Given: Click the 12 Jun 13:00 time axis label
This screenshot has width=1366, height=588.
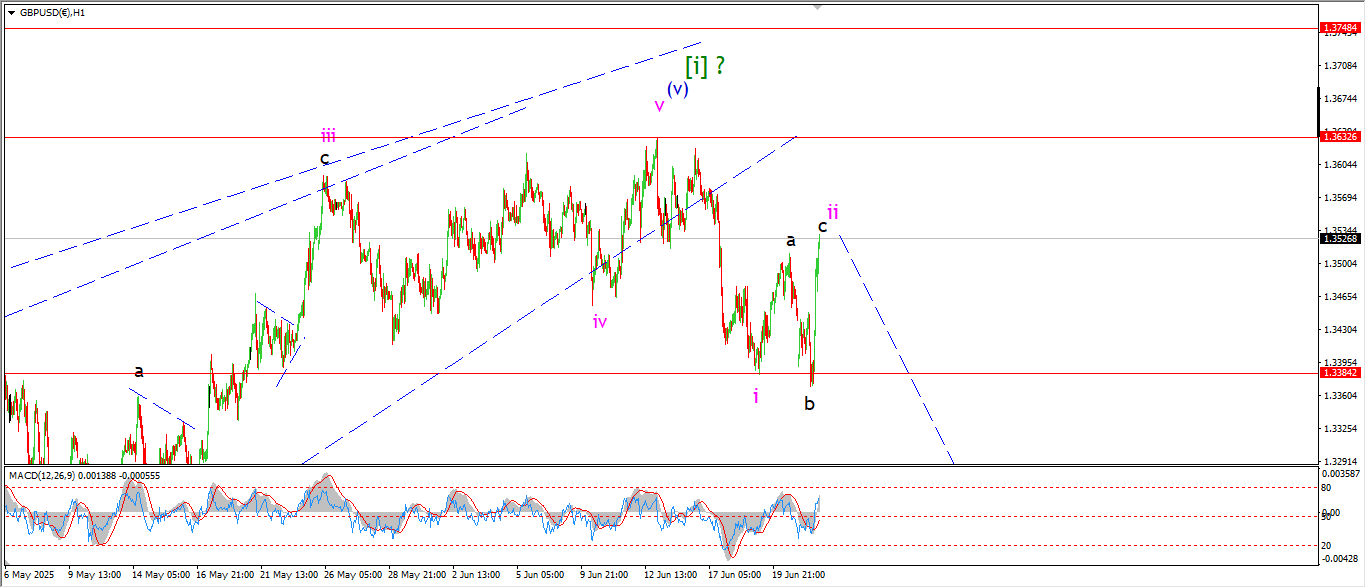Looking at the screenshot, I should click(670, 575).
